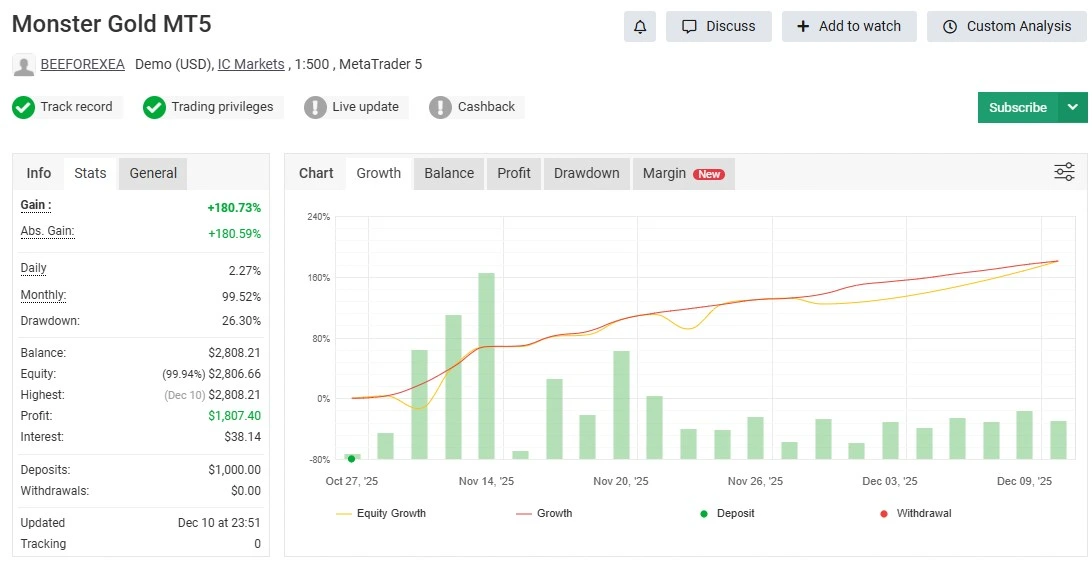Click the Cashback exclamation icon

tap(440, 107)
